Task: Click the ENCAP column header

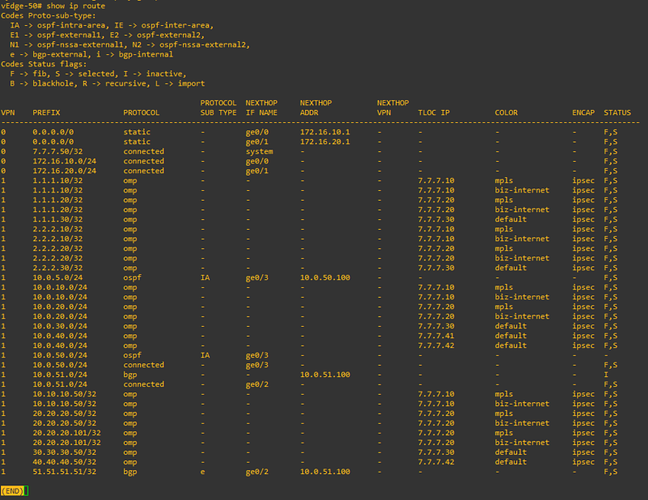Action: click(x=583, y=112)
